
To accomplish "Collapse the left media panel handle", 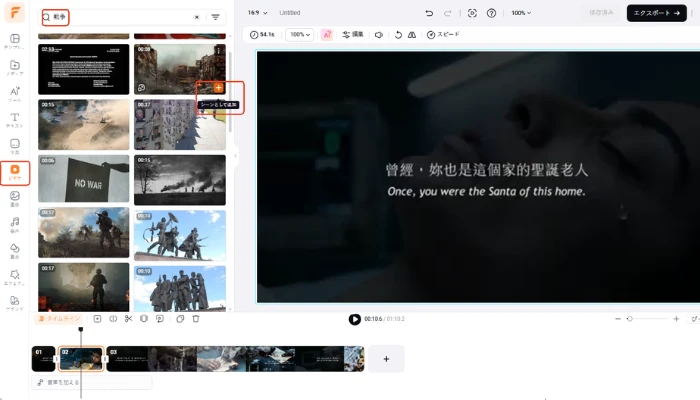I will [235, 156].
